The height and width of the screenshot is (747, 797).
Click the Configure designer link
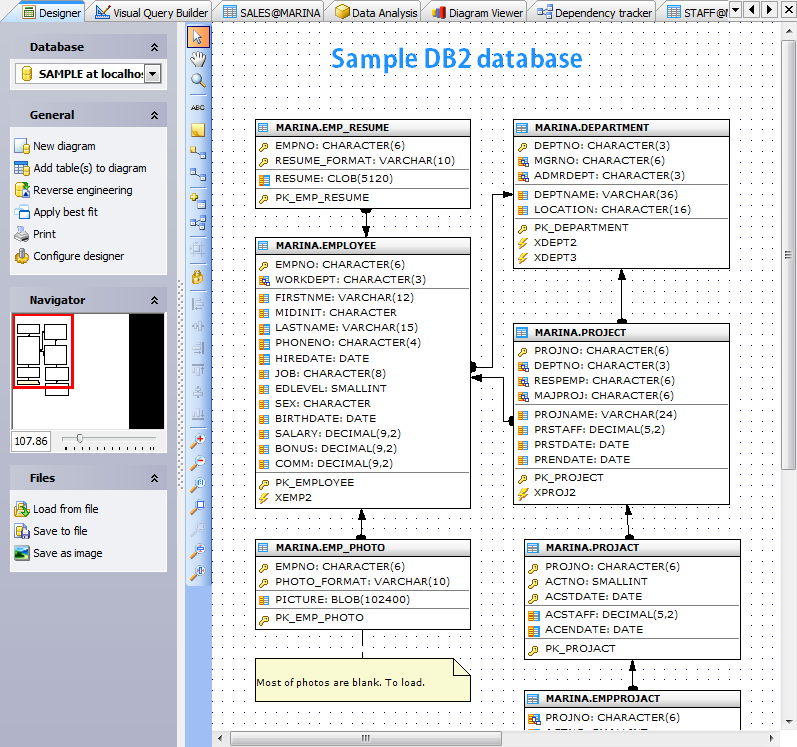[x=79, y=256]
